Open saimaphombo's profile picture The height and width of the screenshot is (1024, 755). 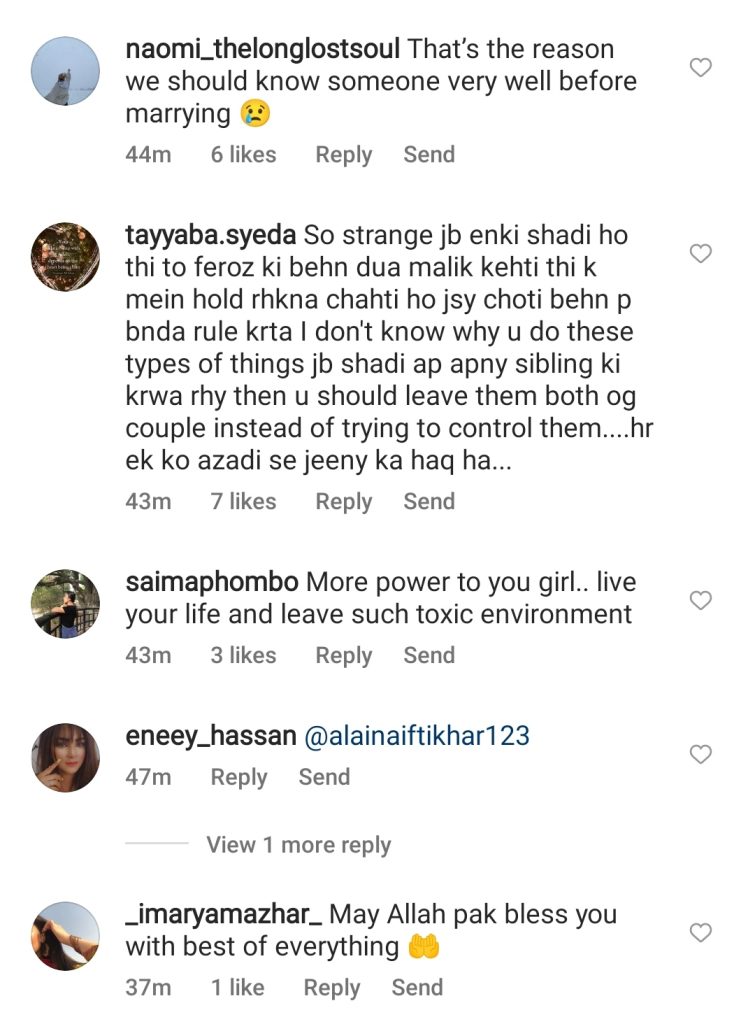click(x=65, y=602)
